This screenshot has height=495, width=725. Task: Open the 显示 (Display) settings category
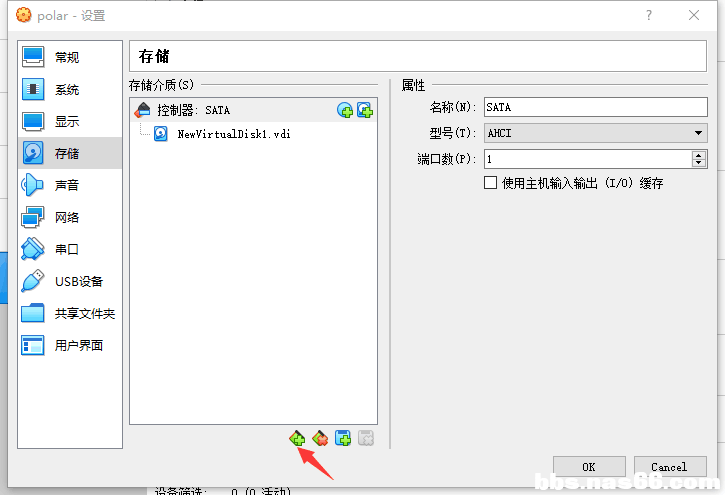pyautogui.click(x=70, y=121)
